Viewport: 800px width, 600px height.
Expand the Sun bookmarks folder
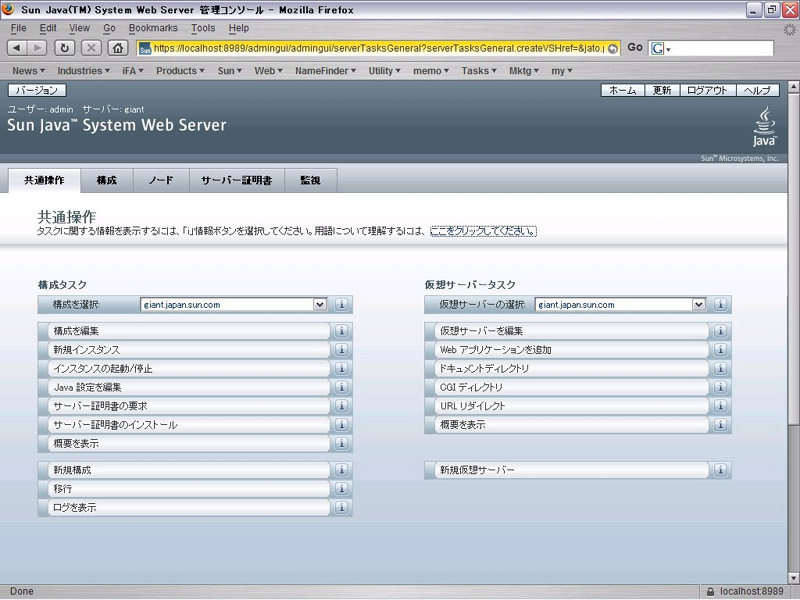point(230,71)
